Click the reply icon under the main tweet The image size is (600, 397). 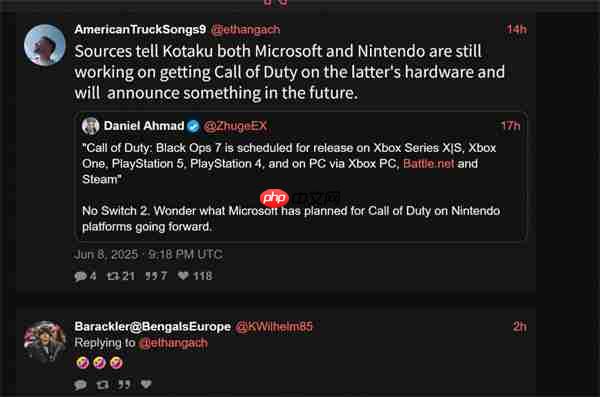coord(80,276)
